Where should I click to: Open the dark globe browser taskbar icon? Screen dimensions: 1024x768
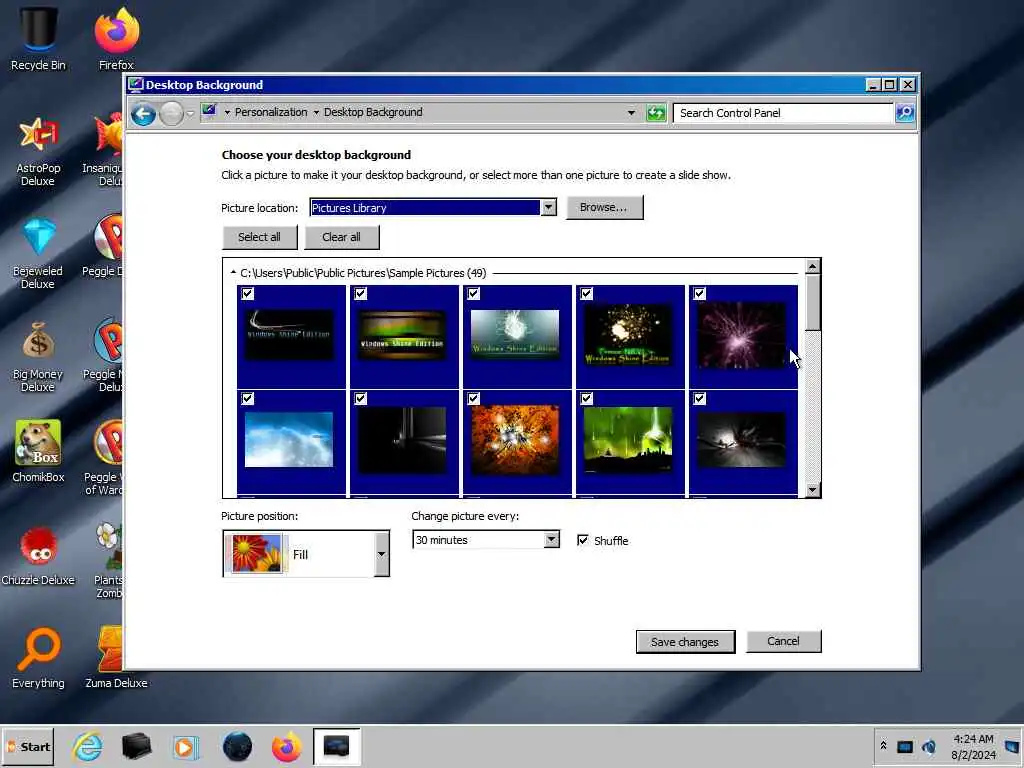coord(237,746)
